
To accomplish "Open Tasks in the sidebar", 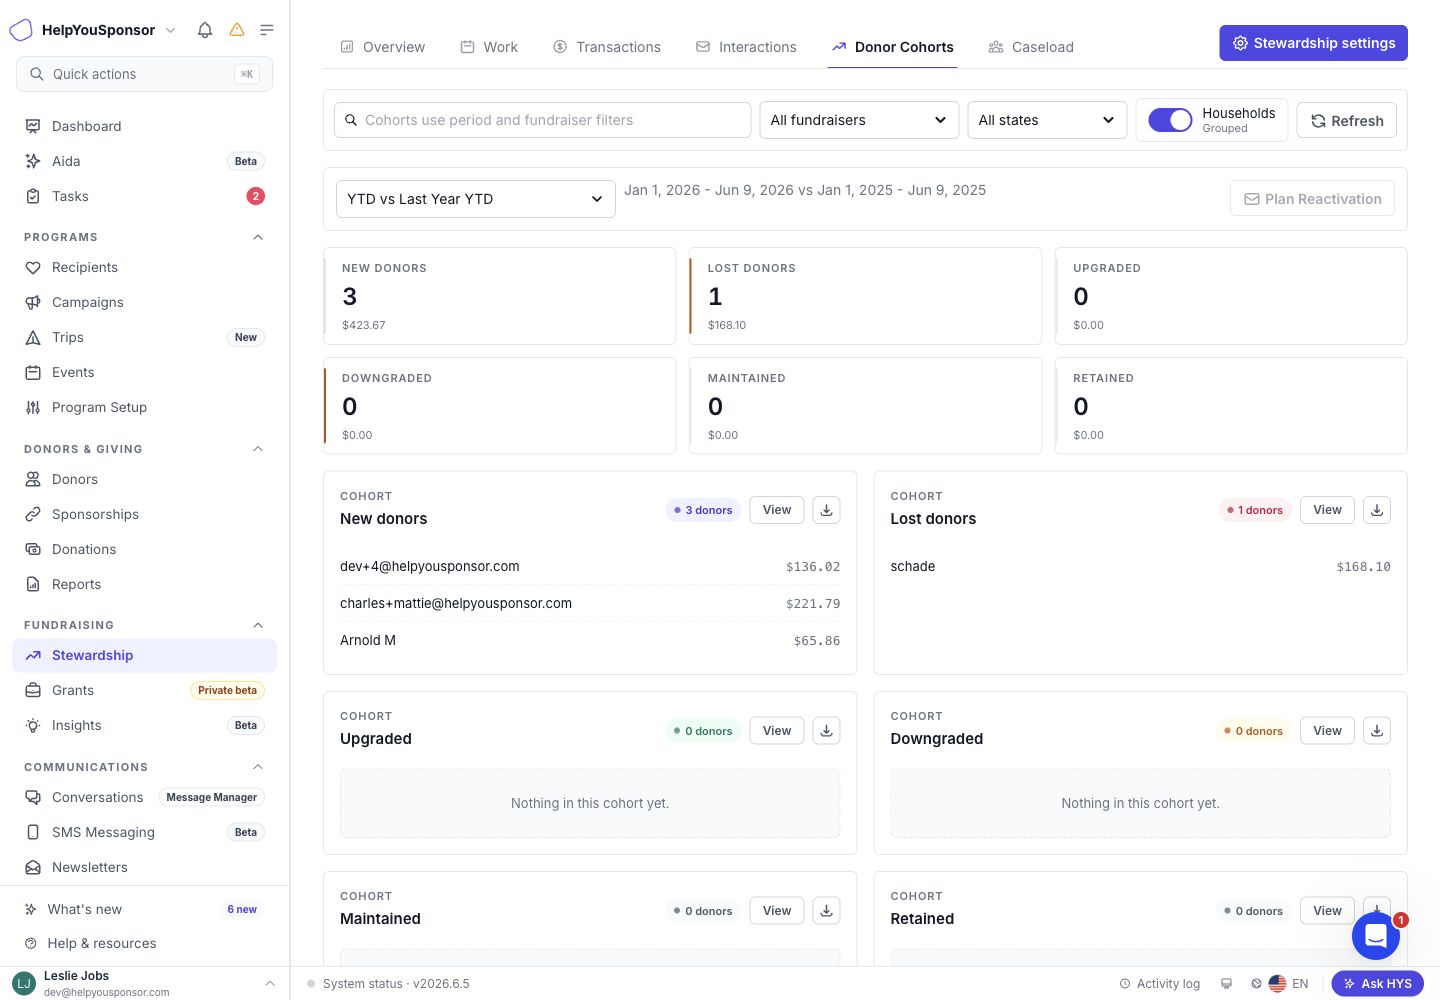I will click(144, 196).
